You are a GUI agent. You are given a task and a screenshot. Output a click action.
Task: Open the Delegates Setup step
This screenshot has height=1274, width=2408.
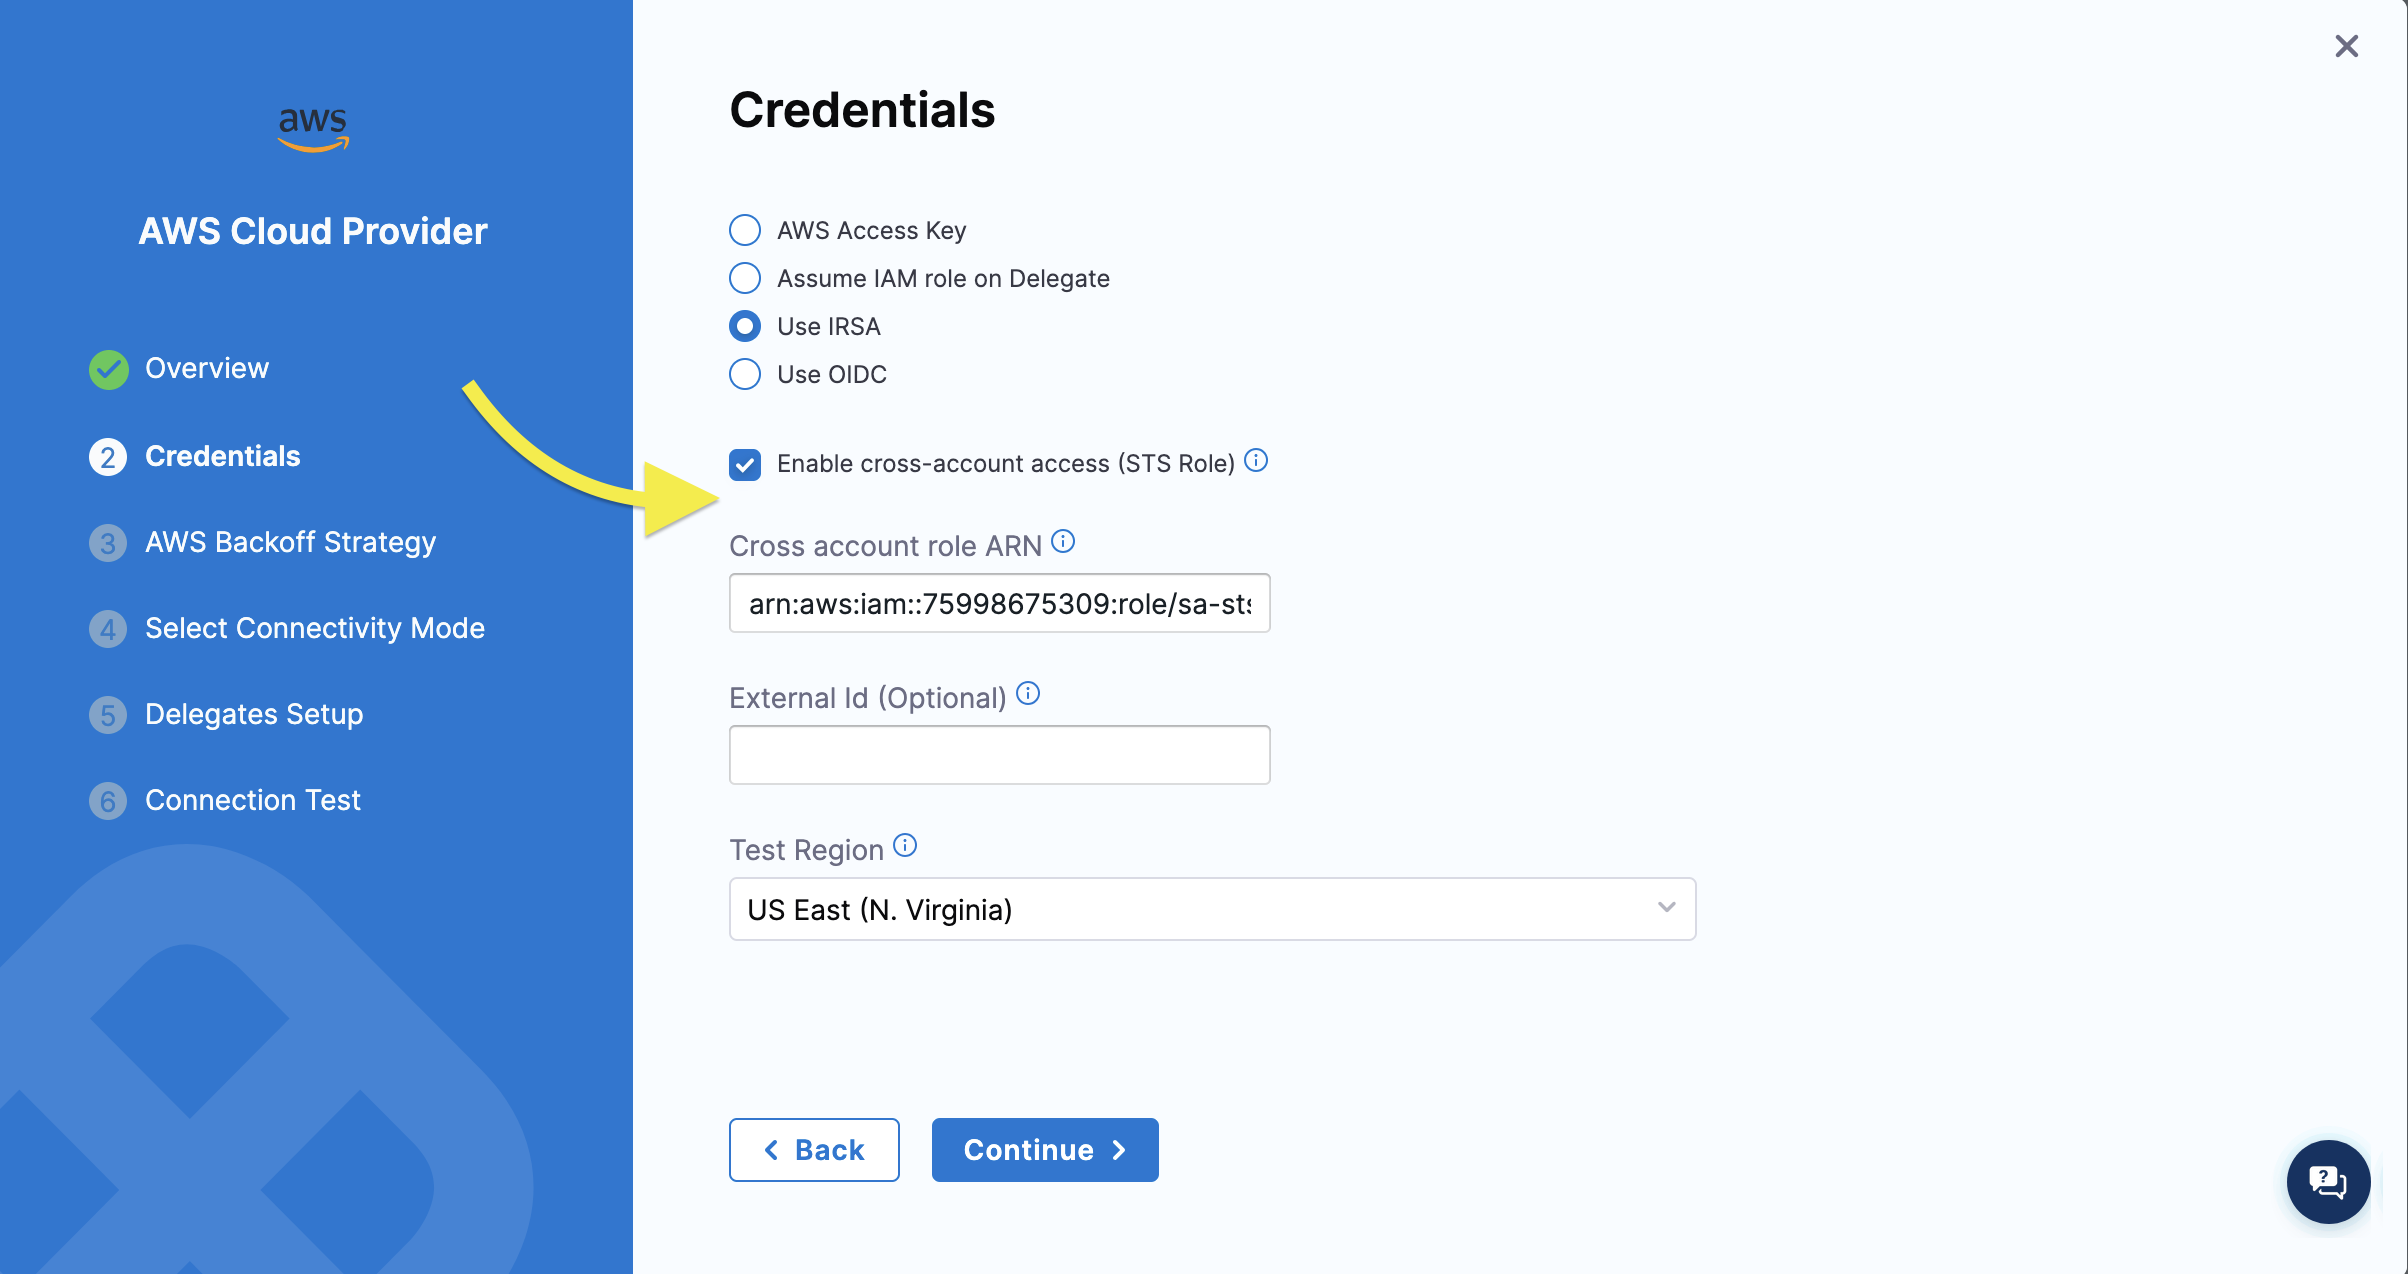[254, 714]
